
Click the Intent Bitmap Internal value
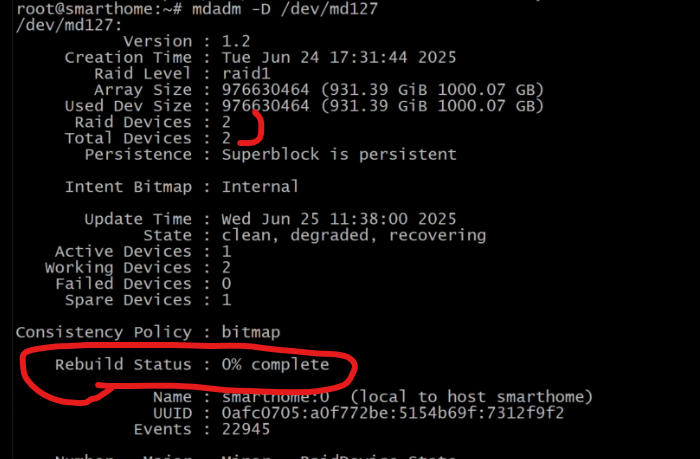tap(260, 186)
